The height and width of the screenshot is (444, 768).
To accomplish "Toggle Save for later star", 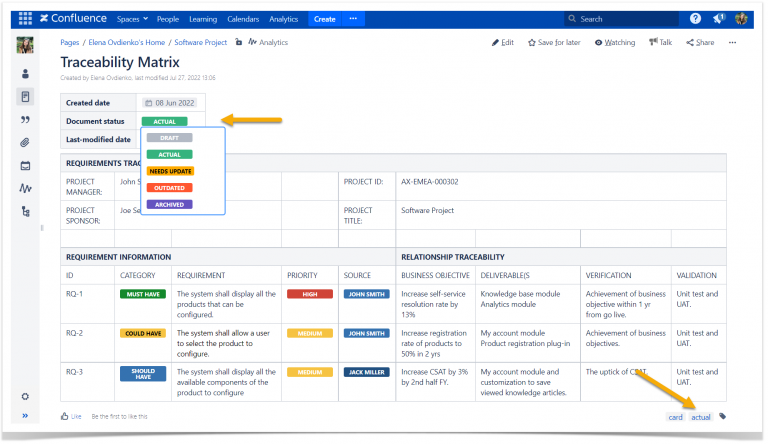I will (x=554, y=43).
